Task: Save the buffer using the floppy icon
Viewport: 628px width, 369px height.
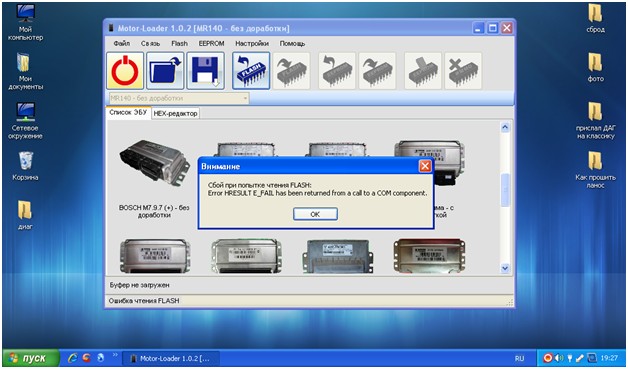Action: [x=205, y=71]
